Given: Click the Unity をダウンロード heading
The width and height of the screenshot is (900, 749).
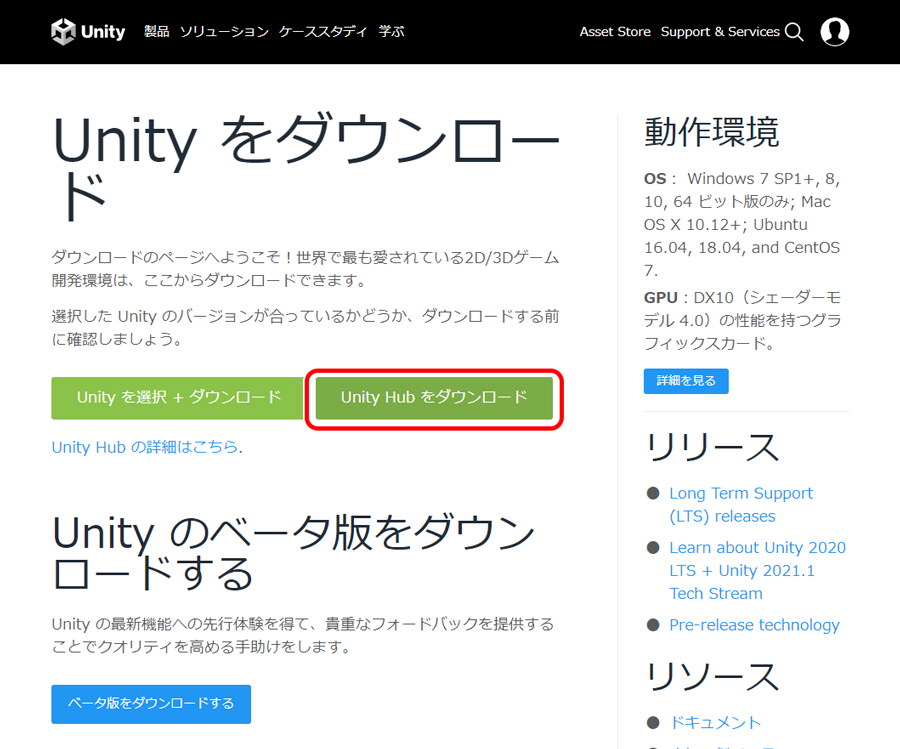Looking at the screenshot, I should [306, 166].
